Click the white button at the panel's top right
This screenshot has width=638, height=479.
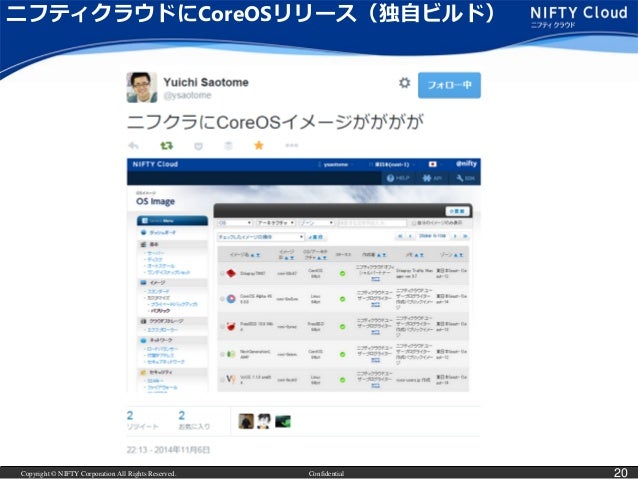click(457, 211)
